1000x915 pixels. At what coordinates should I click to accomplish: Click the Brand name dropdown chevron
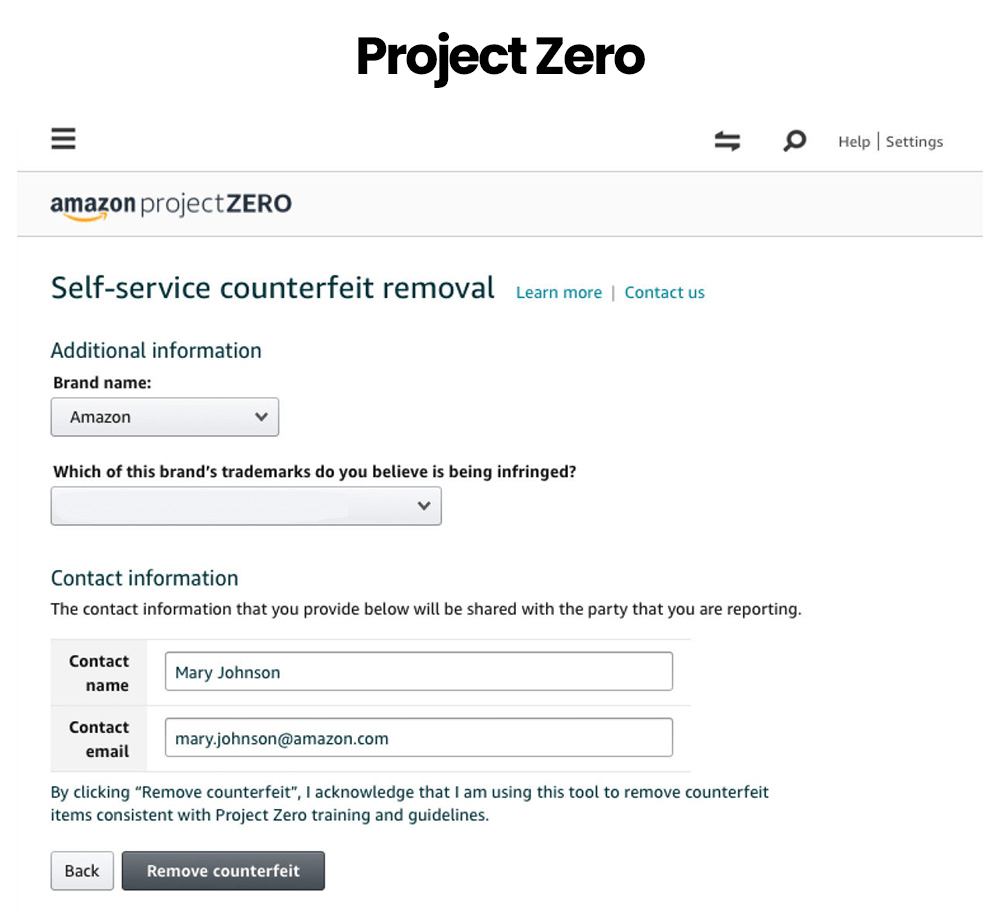(261, 416)
